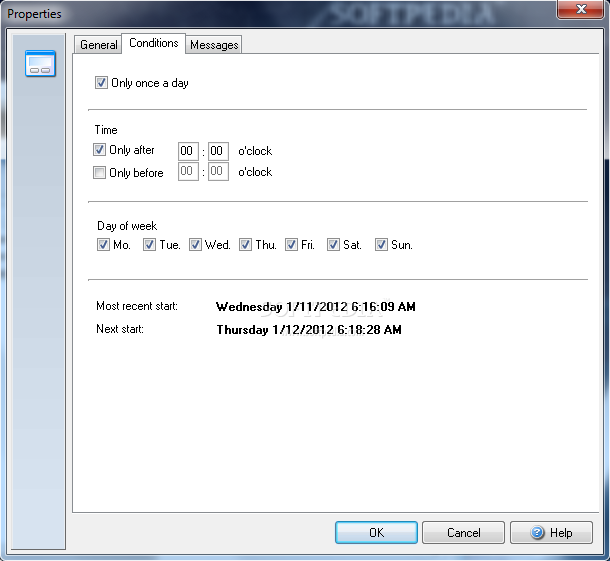Click the Day of week label
The width and height of the screenshot is (610, 561).
point(127,226)
